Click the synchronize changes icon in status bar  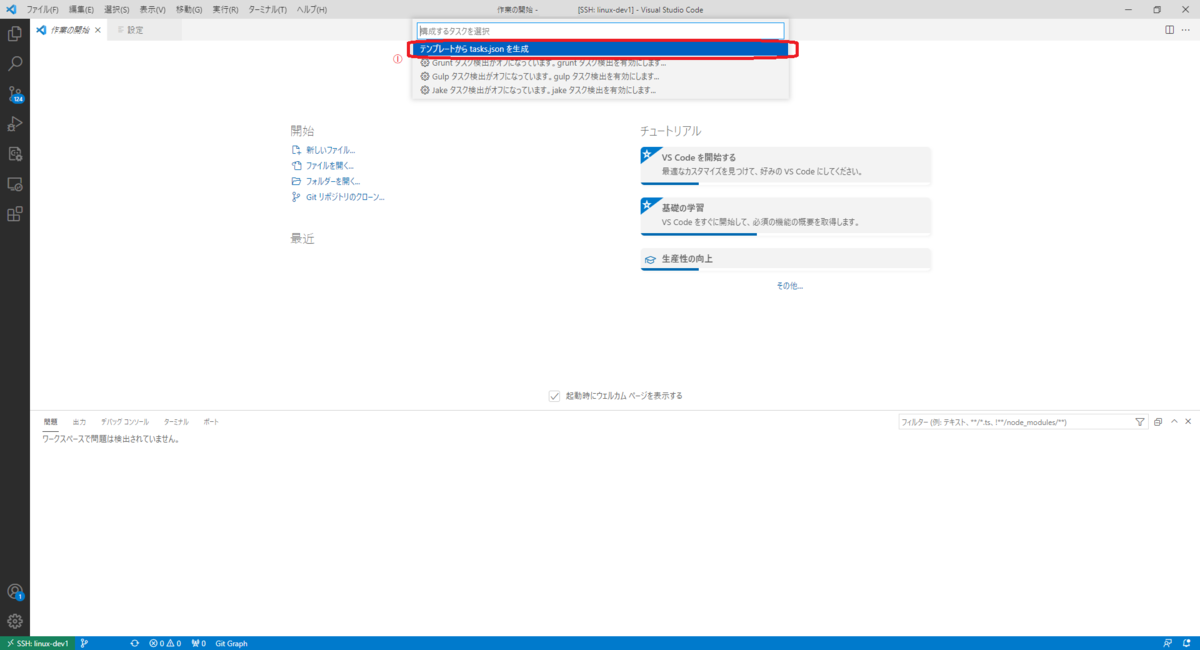[134, 643]
